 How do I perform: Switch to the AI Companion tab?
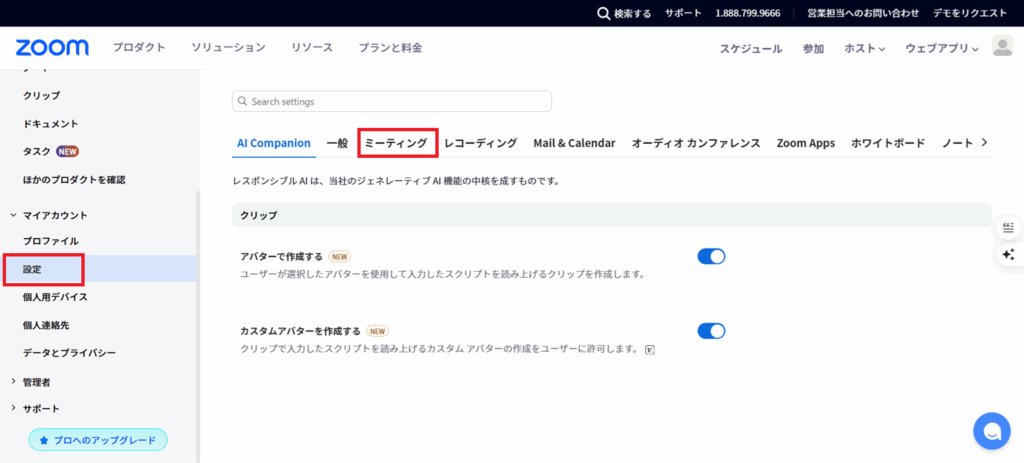click(x=274, y=143)
